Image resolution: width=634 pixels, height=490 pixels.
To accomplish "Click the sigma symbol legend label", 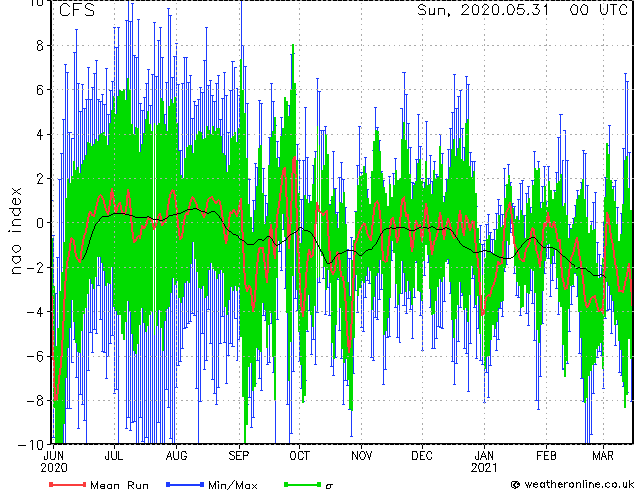I will point(329,486).
